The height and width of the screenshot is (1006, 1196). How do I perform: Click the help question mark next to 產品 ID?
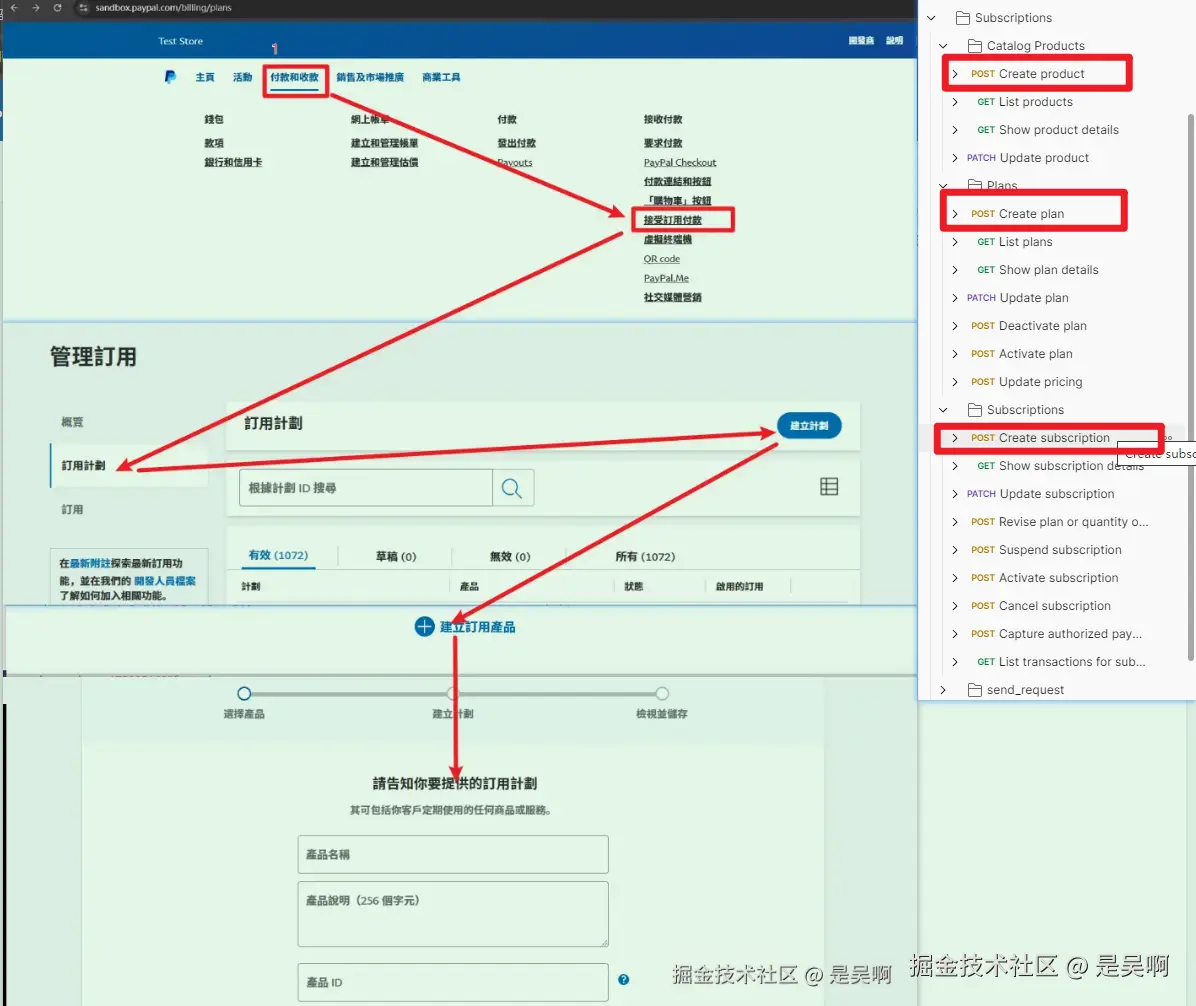pyautogui.click(x=624, y=979)
